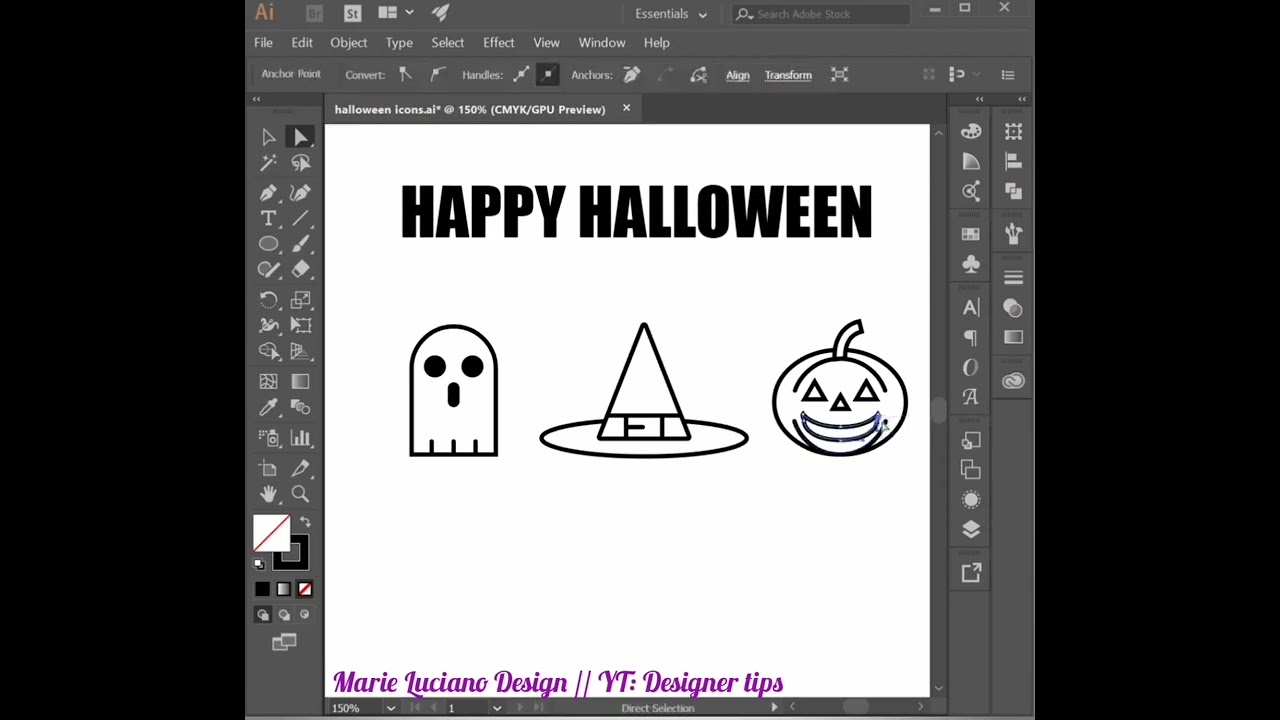Select the Perspective Grid tool
This screenshot has height=720, width=1280.
pos(300,351)
